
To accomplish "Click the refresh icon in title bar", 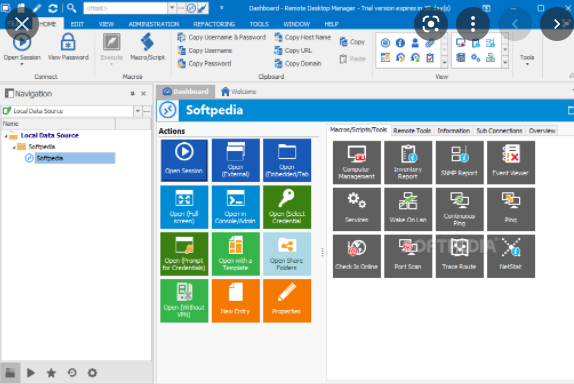I will (53, 8).
